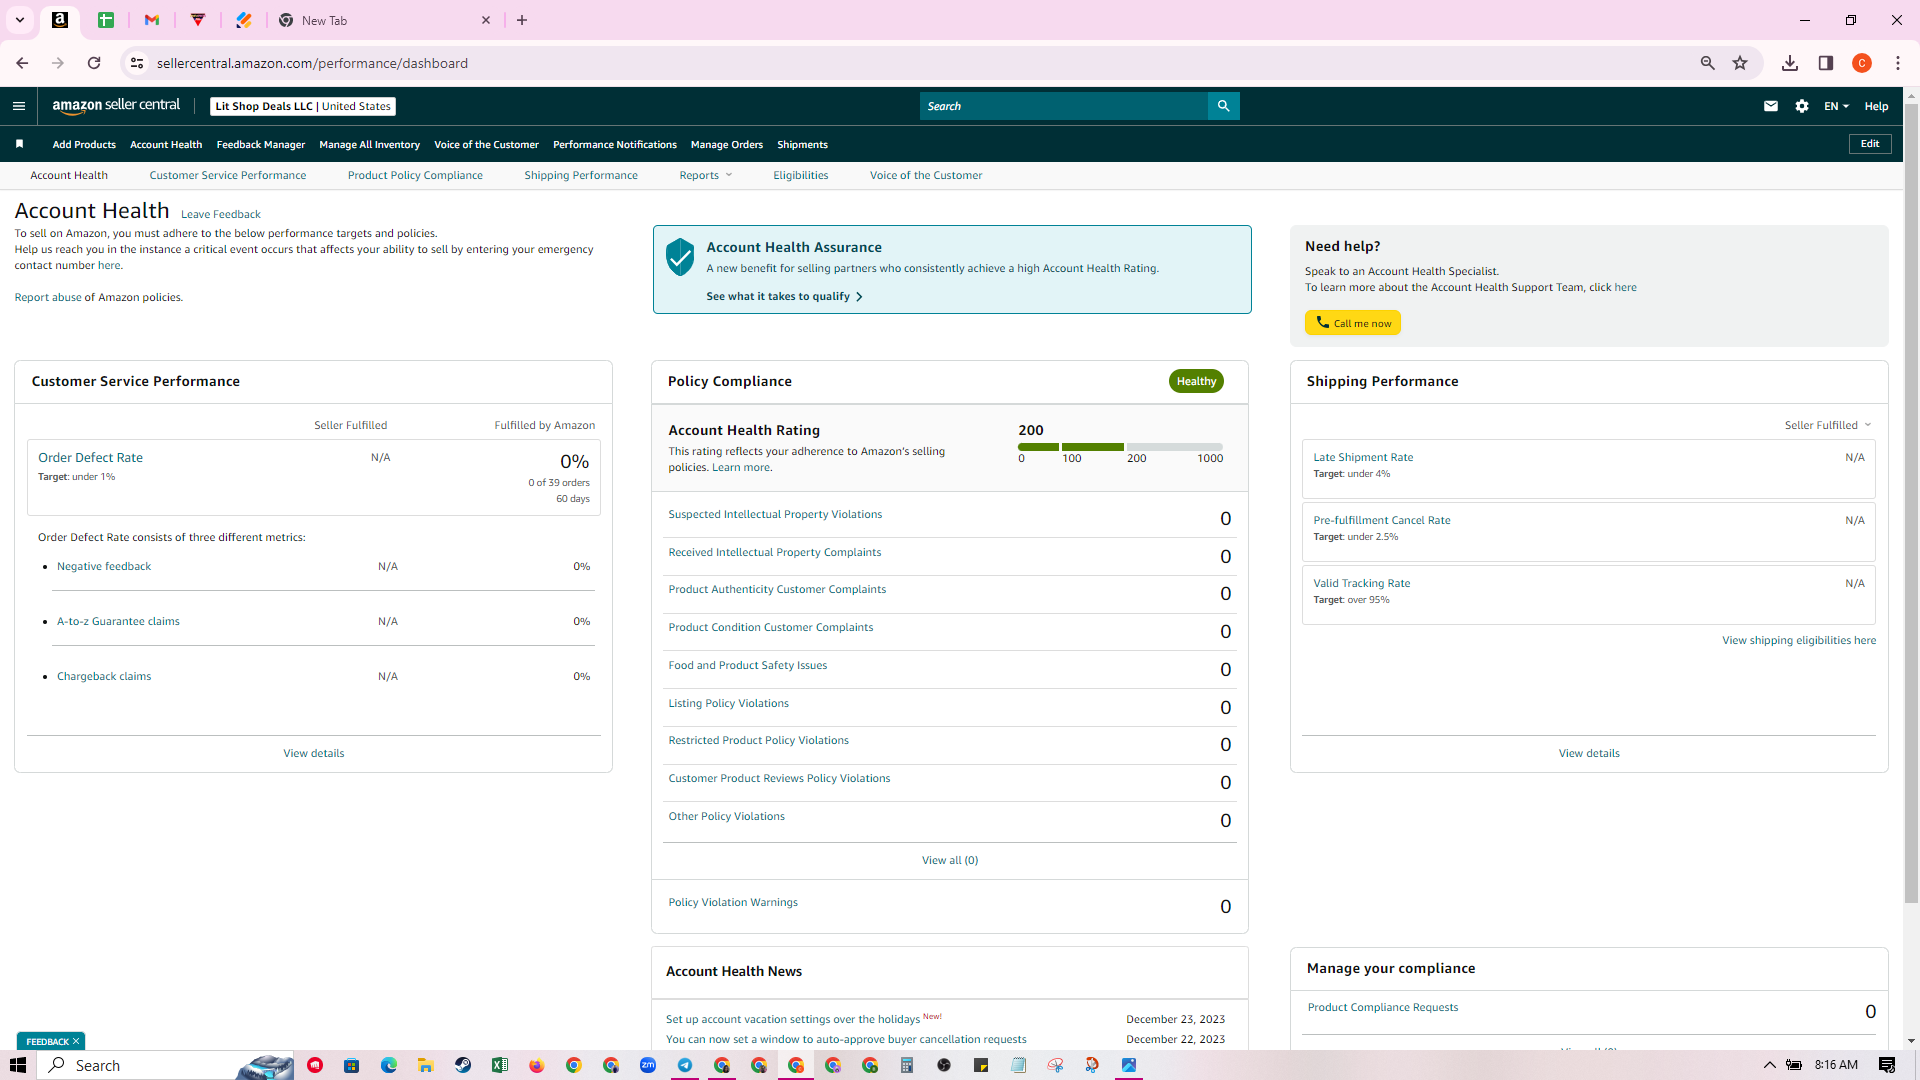The height and width of the screenshot is (1080, 1920).
Task: Switch to the Gmail pinned tab
Action: [x=152, y=20]
